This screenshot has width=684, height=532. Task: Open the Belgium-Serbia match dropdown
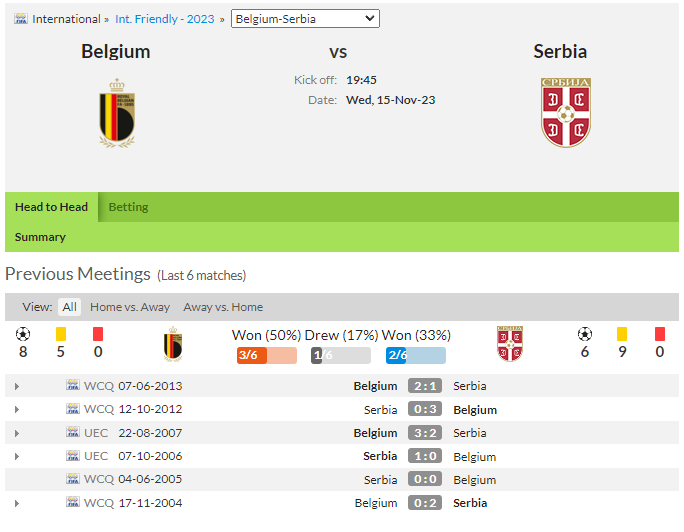(305, 19)
